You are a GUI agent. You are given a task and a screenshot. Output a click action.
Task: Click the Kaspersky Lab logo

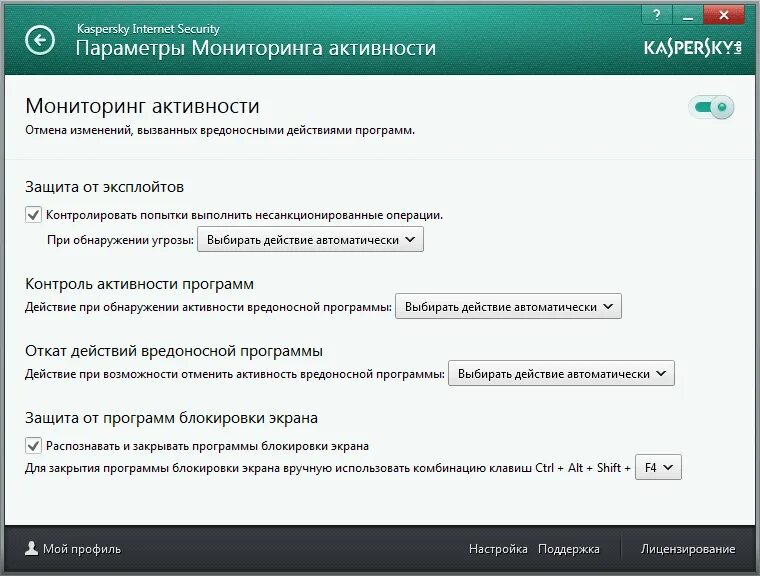(693, 48)
